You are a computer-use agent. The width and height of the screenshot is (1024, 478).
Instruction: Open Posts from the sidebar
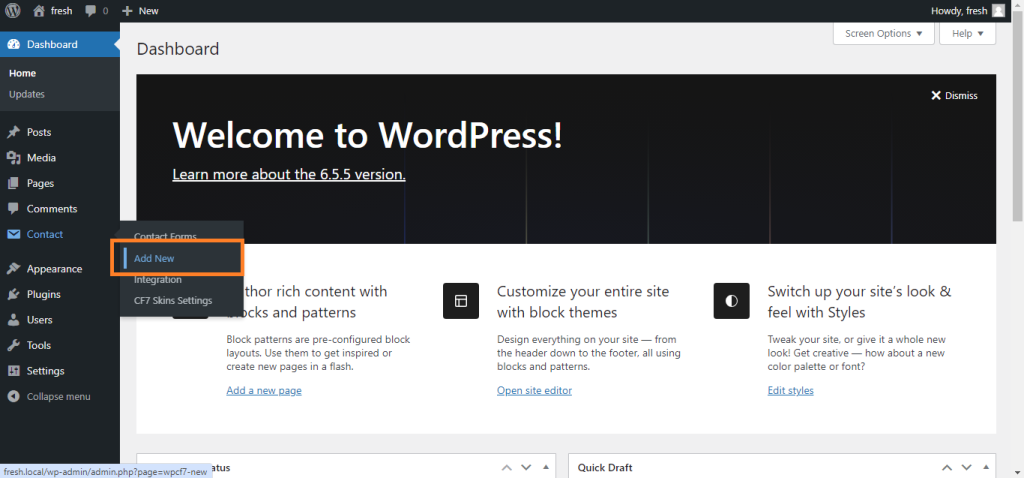pos(39,132)
